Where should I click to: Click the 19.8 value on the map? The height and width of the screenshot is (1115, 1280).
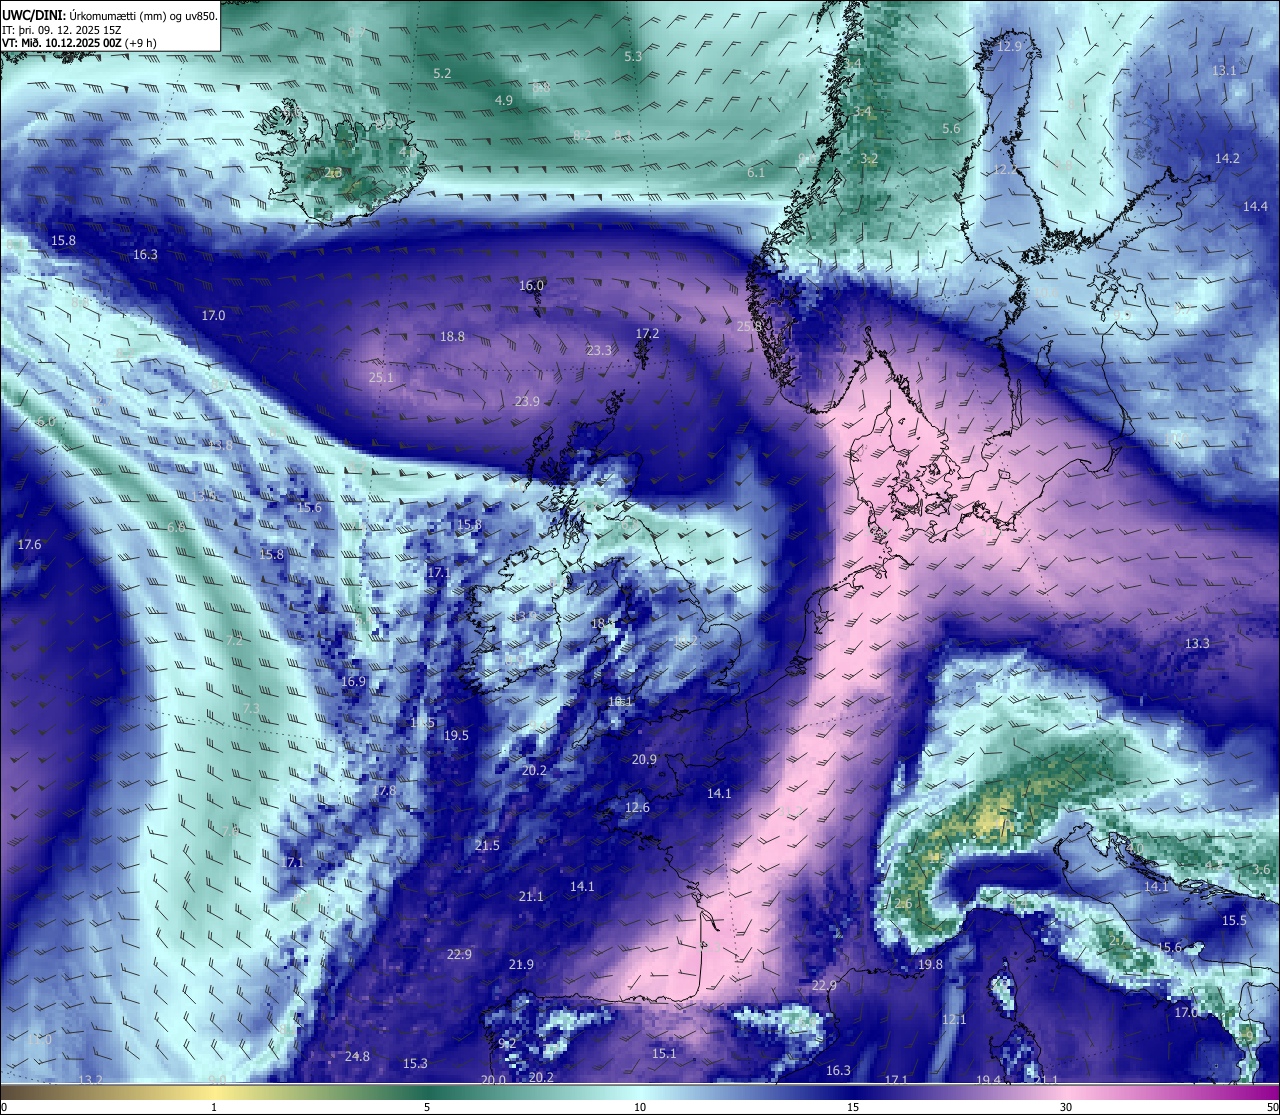pos(930,965)
